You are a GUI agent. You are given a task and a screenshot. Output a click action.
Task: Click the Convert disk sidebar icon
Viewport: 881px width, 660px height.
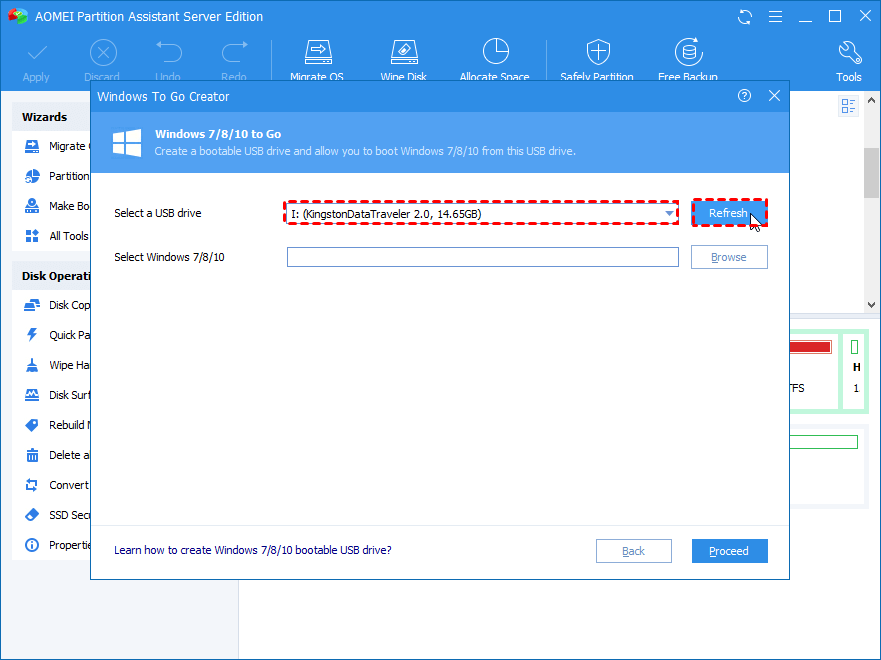coord(32,485)
